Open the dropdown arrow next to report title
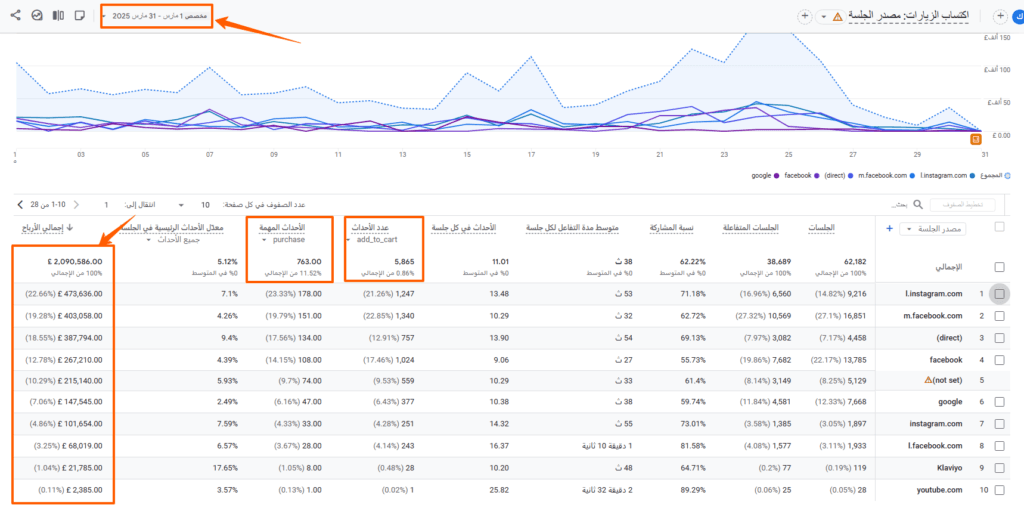This screenshot has height=511, width=1024. [x=823, y=16]
